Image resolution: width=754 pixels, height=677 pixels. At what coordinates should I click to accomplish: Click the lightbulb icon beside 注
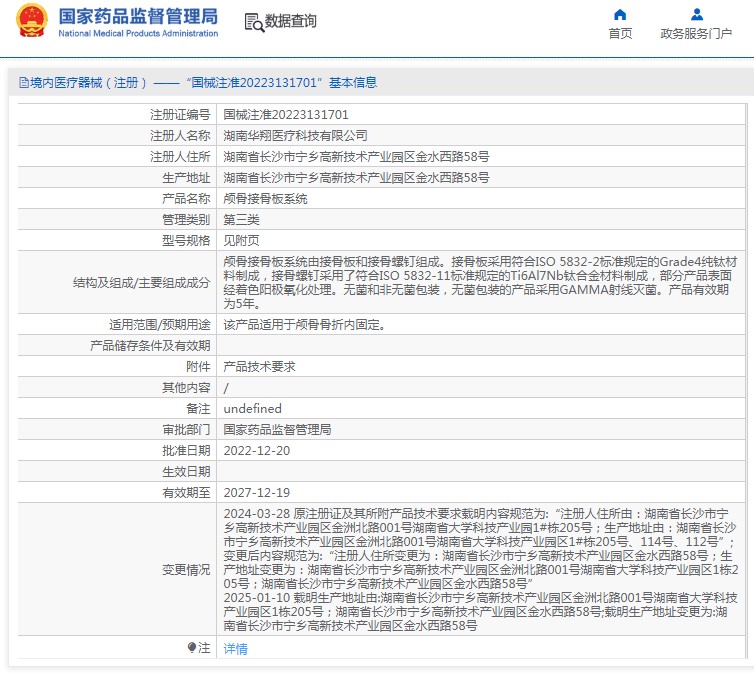click(x=192, y=648)
